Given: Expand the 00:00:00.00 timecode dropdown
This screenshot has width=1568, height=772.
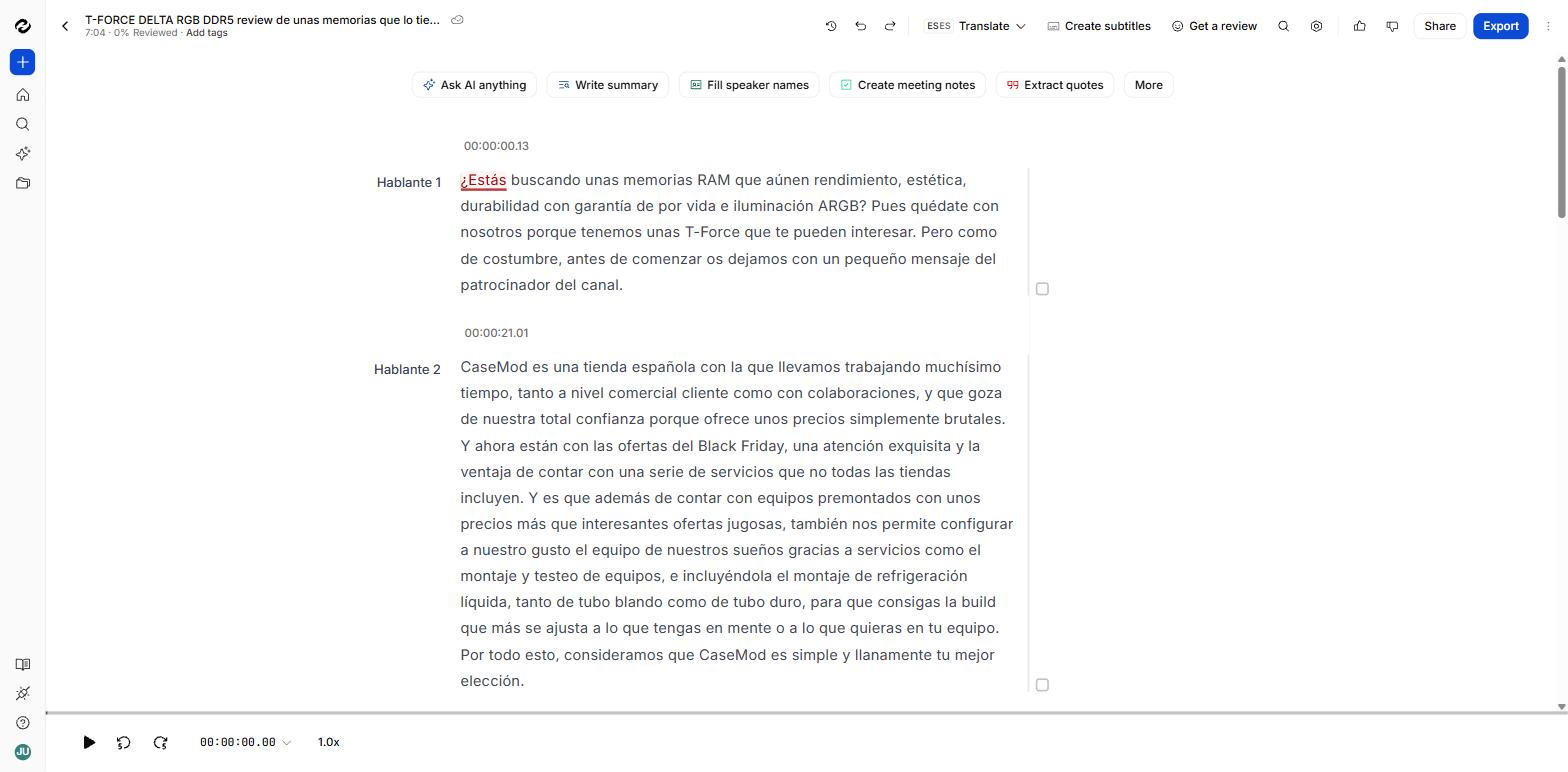Looking at the screenshot, I should tap(245, 742).
